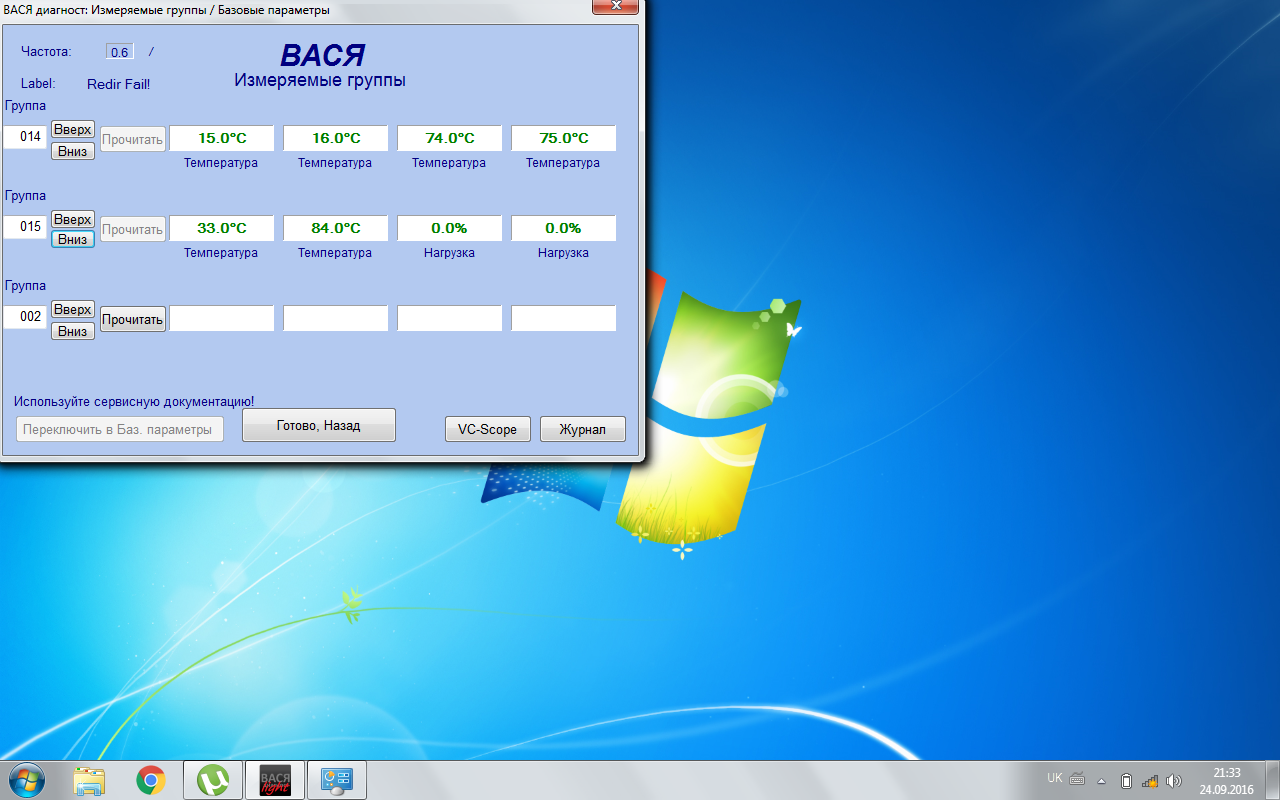
Task: Open uTorrent from the taskbar
Action: click(213, 780)
